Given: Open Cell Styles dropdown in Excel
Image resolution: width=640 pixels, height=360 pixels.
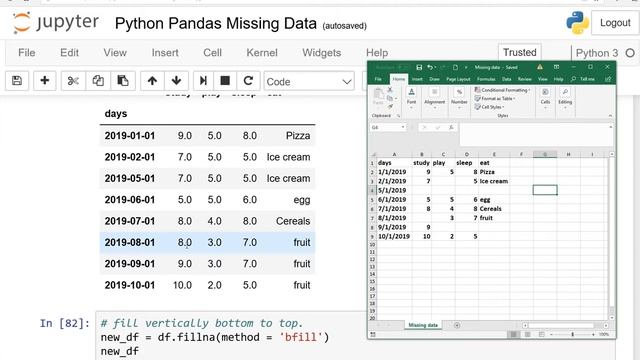Looking at the screenshot, I should pyautogui.click(x=489, y=107).
